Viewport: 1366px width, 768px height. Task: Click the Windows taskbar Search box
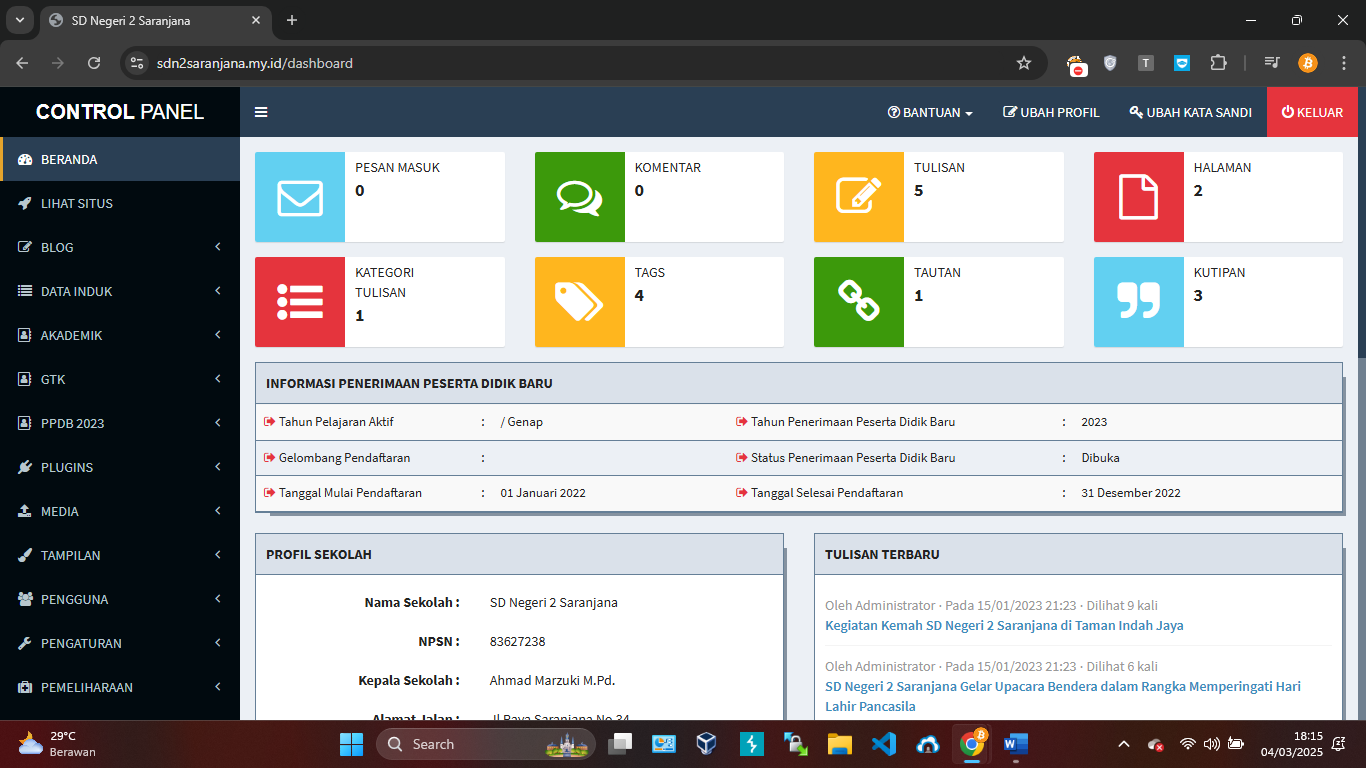click(486, 744)
